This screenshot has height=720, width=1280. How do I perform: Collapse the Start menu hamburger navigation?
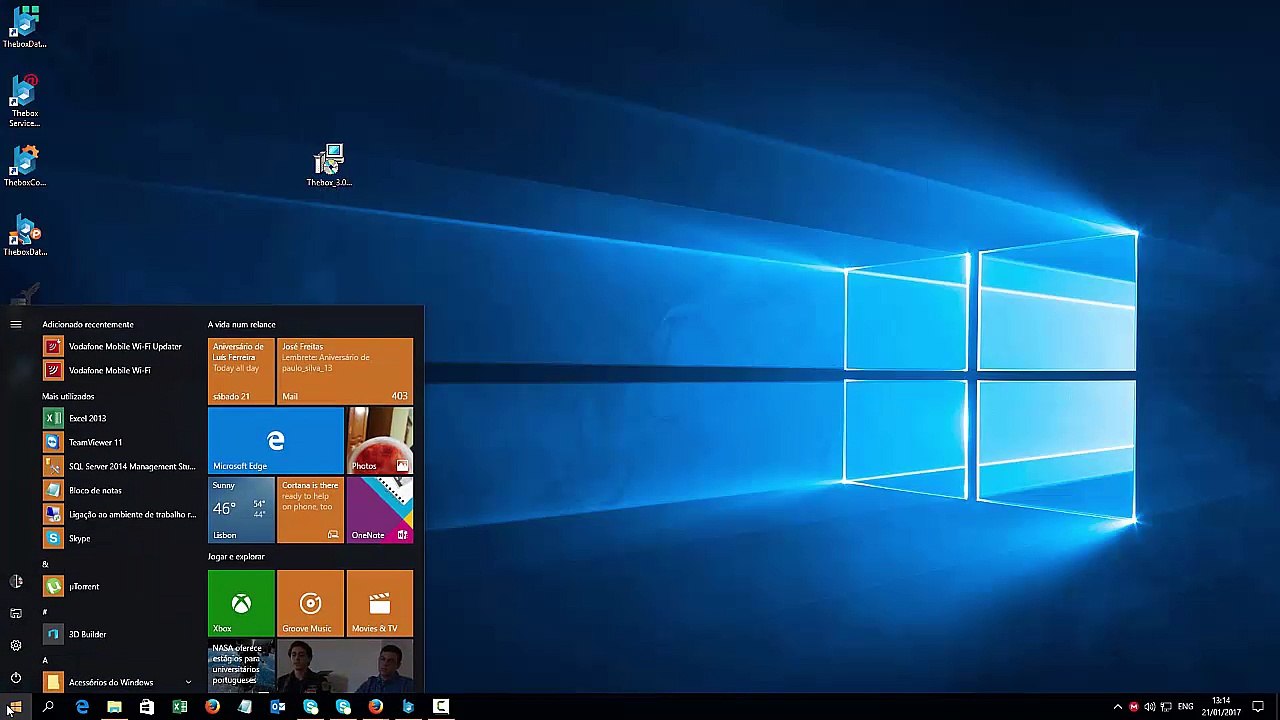[16, 324]
